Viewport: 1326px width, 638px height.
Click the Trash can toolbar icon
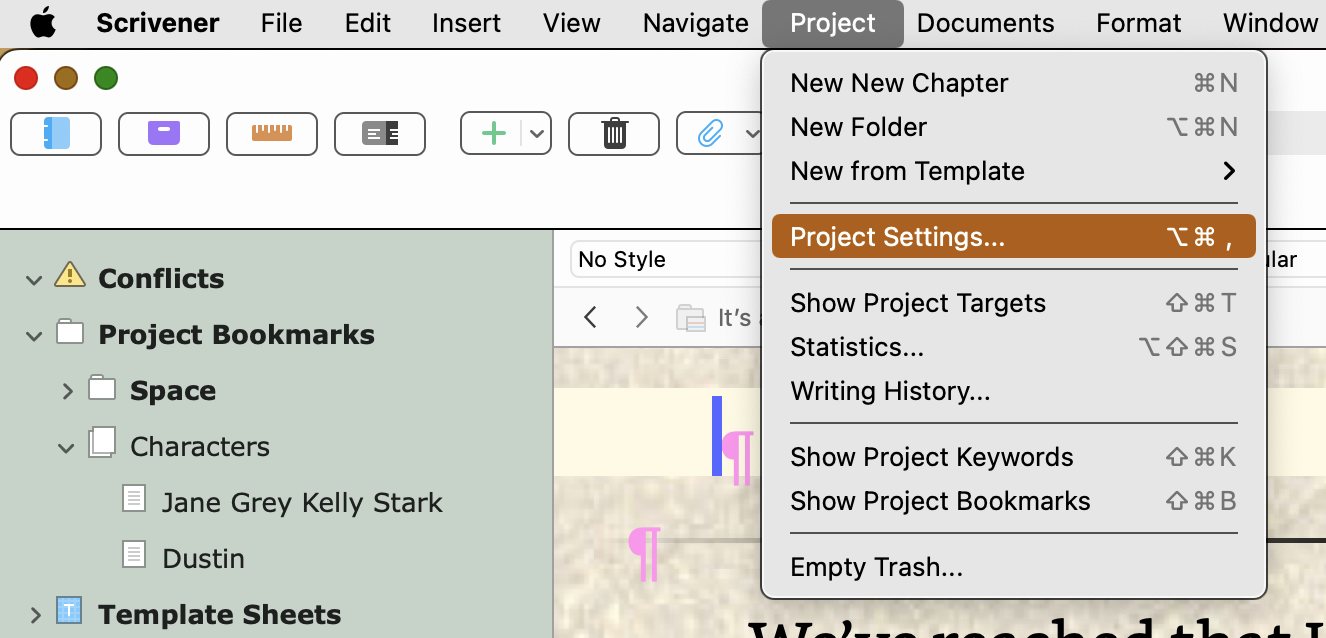pyautogui.click(x=614, y=134)
